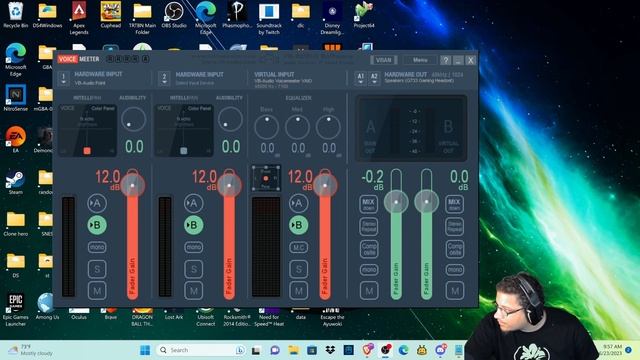This screenshot has width=640, height=360.
Task: Toggle M.C on the Virtual Input strip
Action: click(x=298, y=247)
